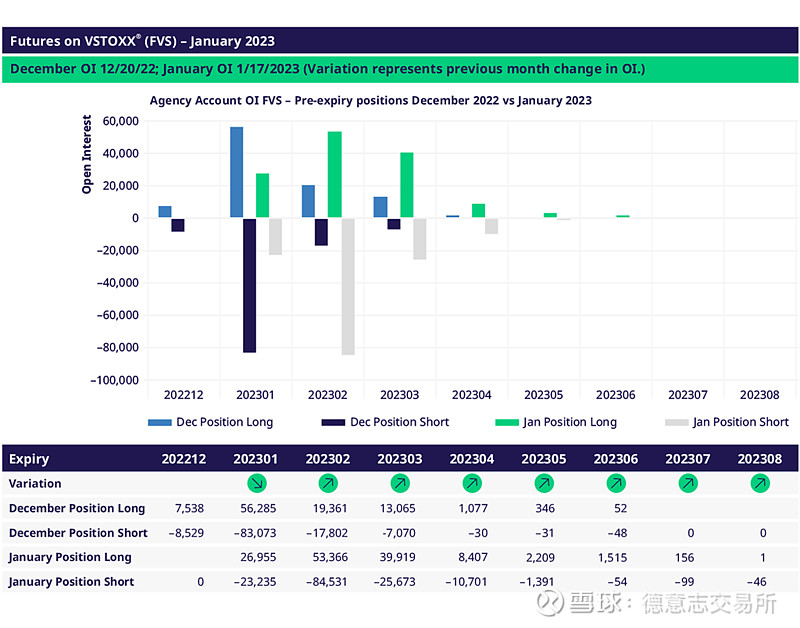Click the 202301 variation down arrow icon
Image resolution: width=800 pixels, height=628 pixels.
[256, 484]
